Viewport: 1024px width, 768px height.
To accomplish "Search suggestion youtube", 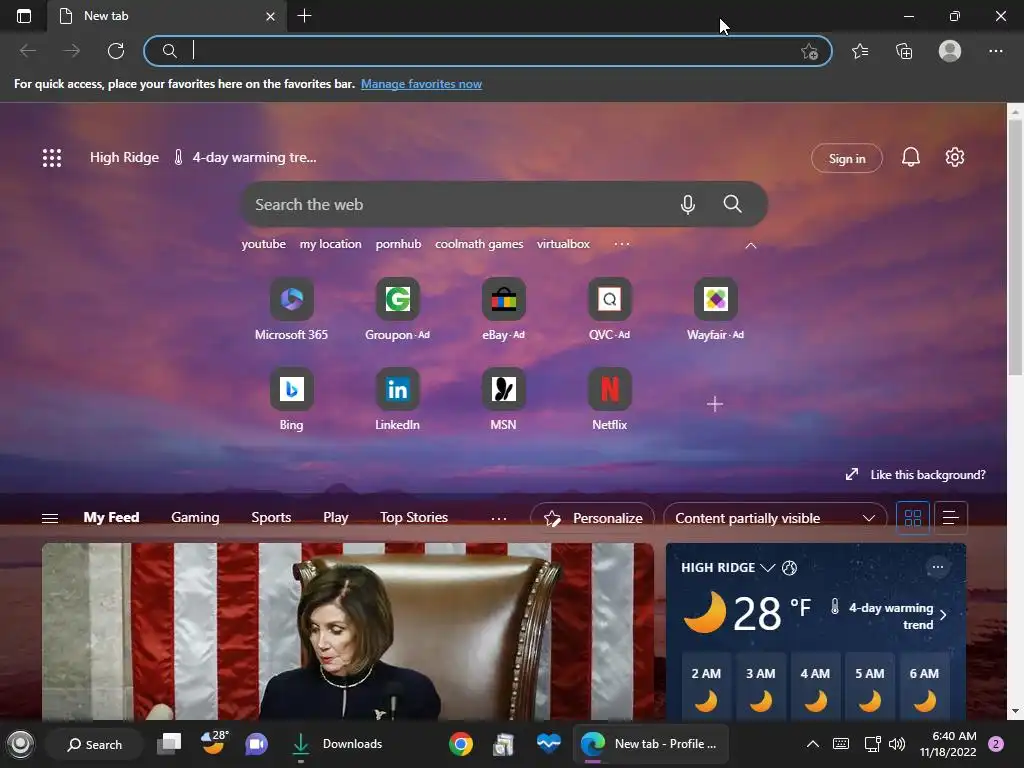I will click(263, 244).
